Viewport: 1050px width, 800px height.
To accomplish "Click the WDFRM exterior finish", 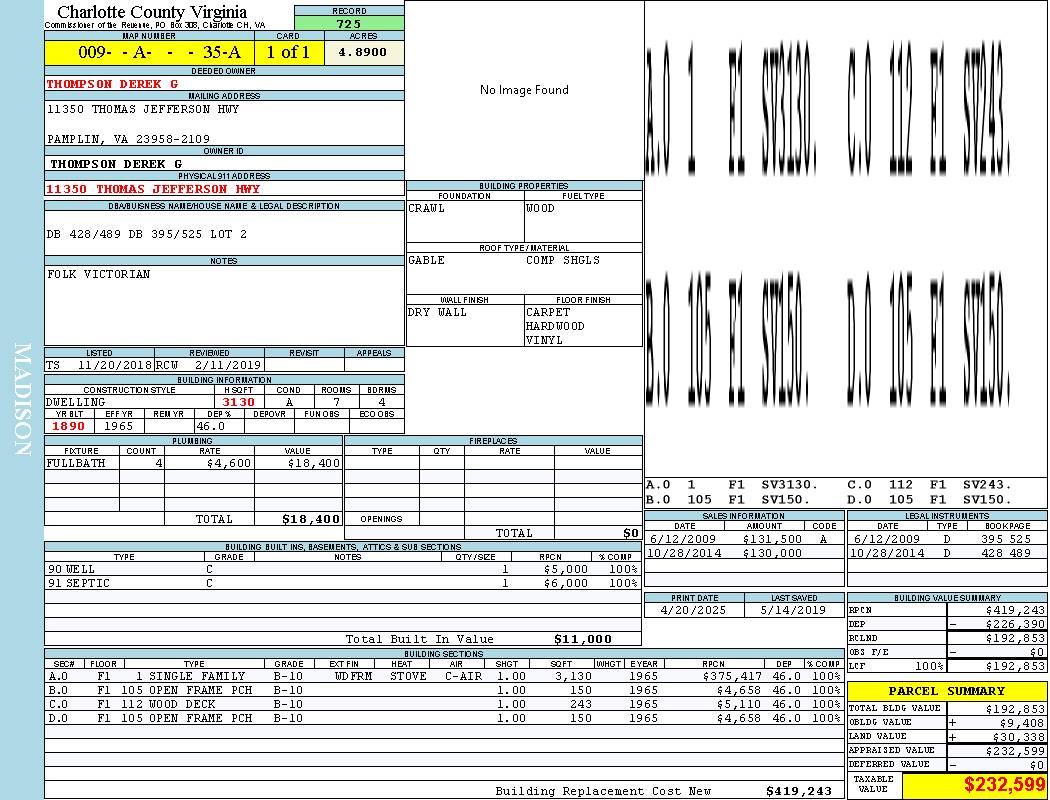I will [x=353, y=676].
